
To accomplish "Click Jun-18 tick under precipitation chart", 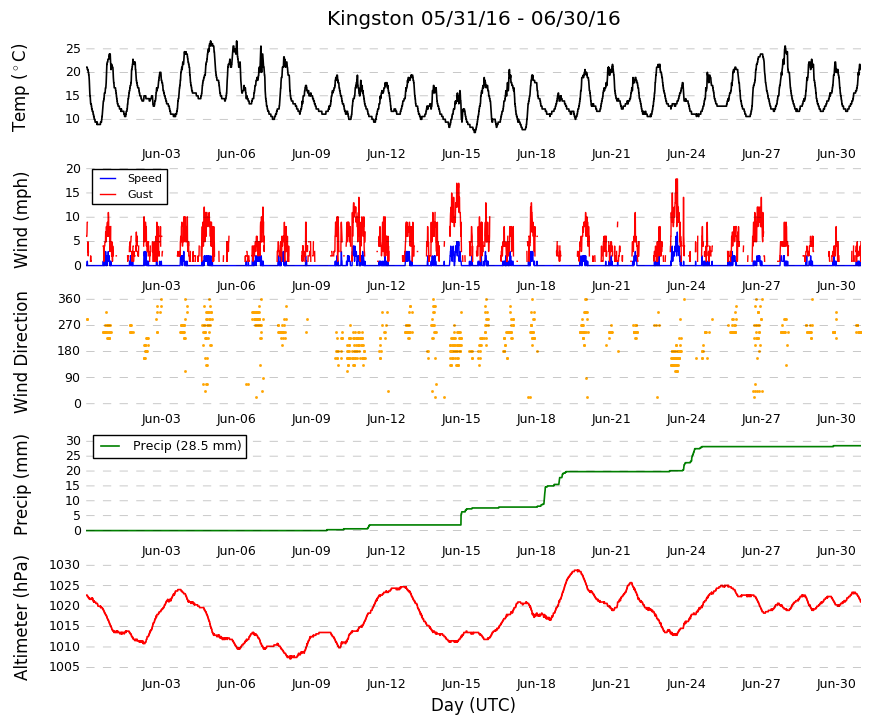I will [536, 551].
